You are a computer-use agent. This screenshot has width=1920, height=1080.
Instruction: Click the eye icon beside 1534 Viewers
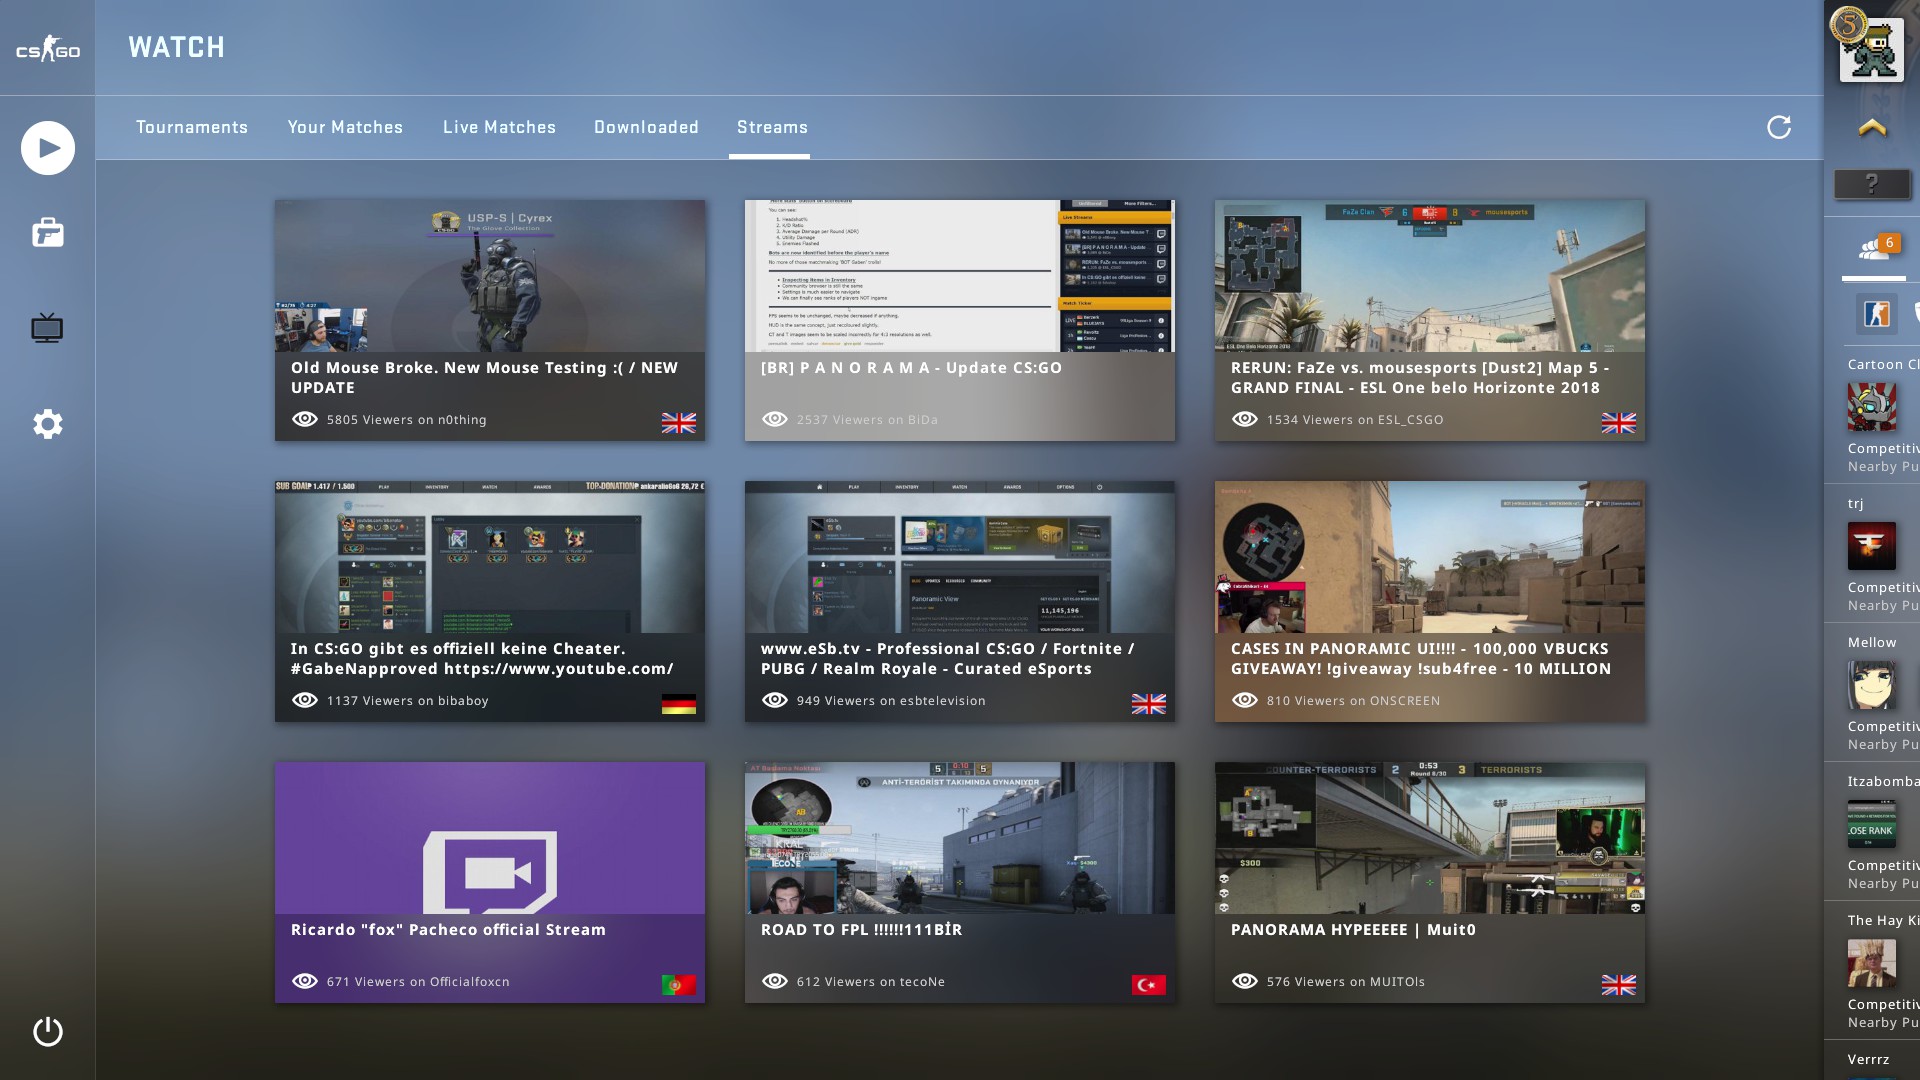pyautogui.click(x=1245, y=419)
